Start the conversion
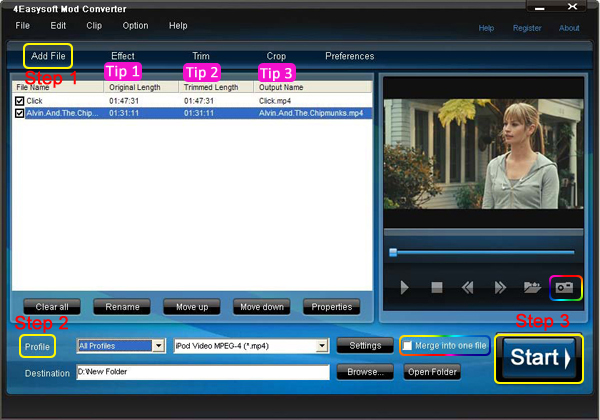 click(x=539, y=358)
